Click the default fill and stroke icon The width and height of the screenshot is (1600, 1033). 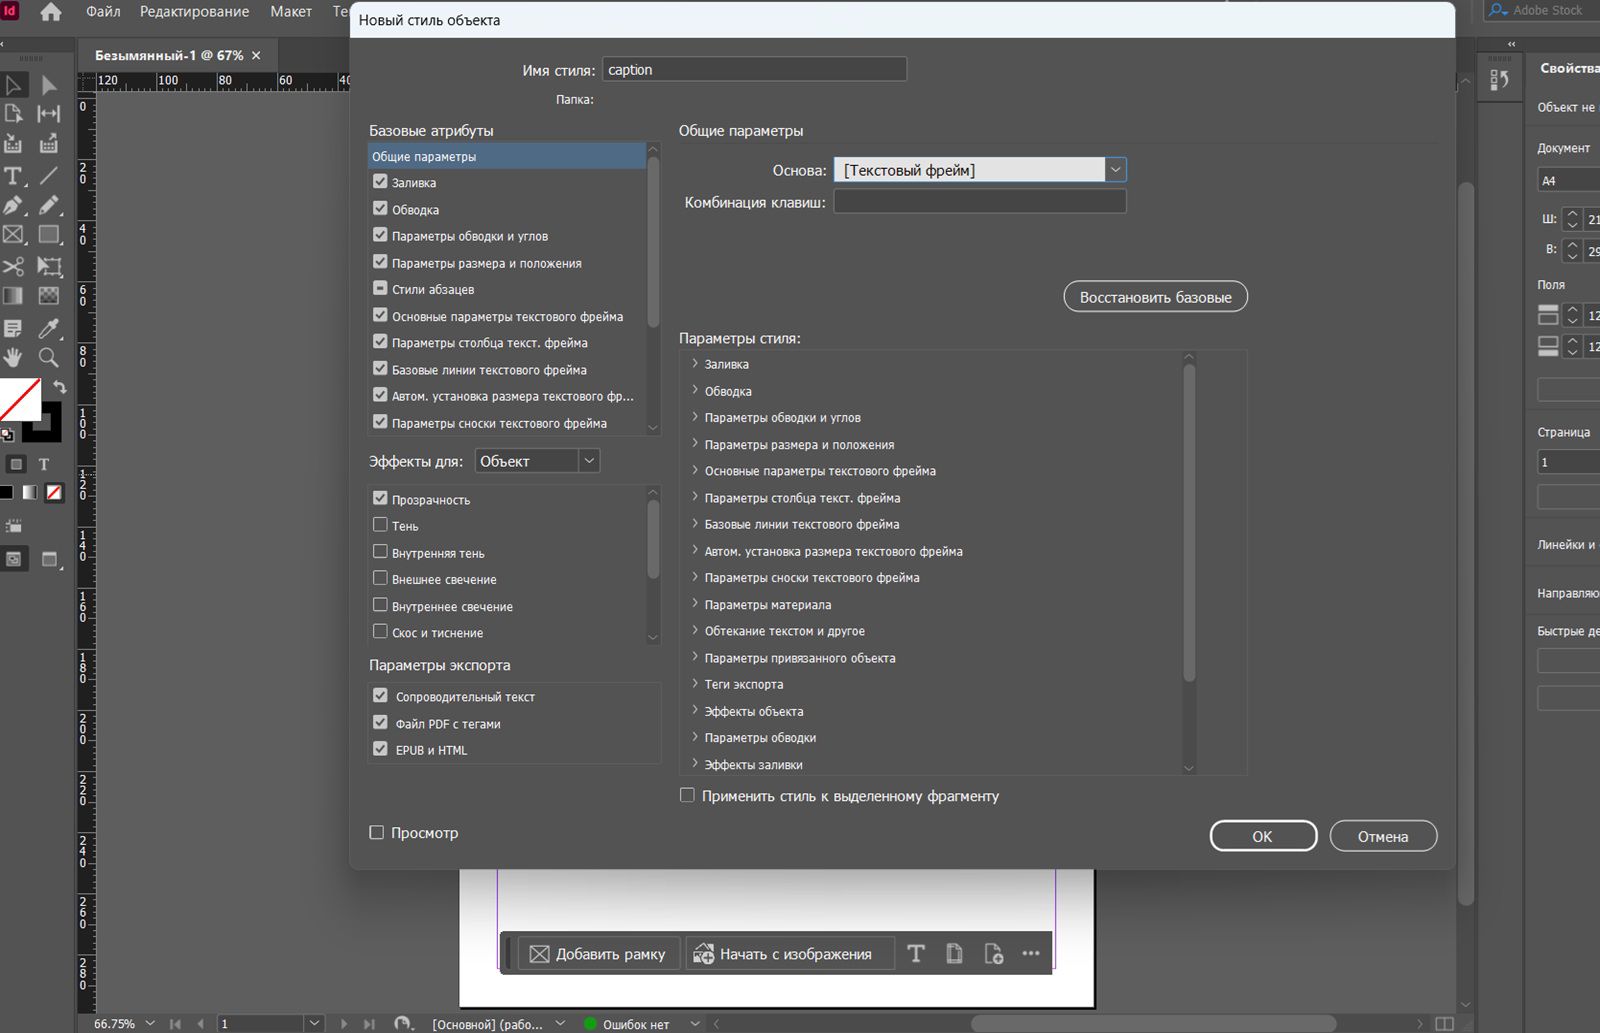click(7, 435)
